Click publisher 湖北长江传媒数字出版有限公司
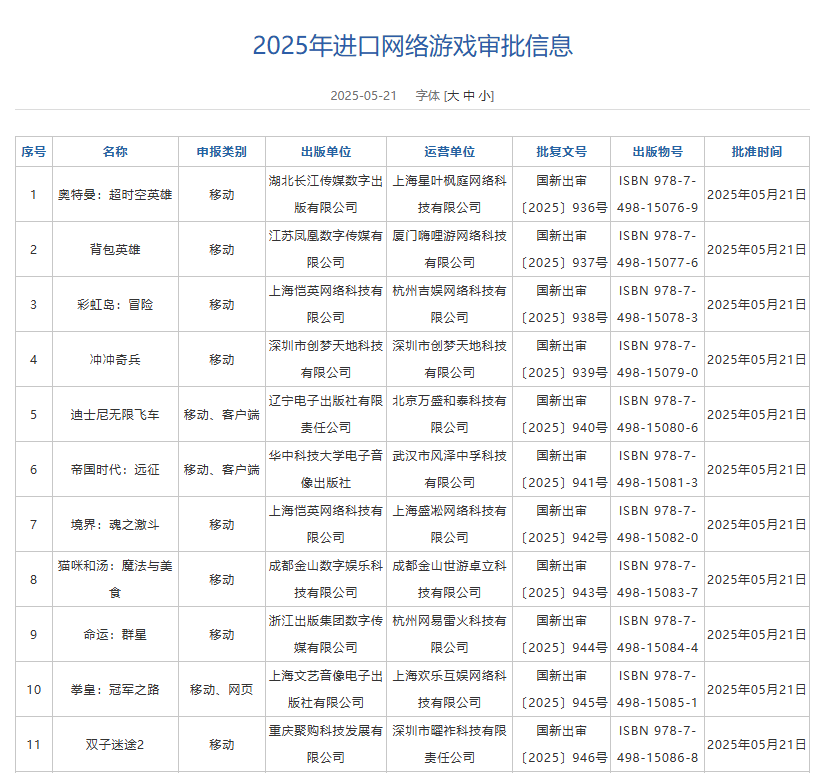Viewport: 819px width, 773px height. point(325,194)
